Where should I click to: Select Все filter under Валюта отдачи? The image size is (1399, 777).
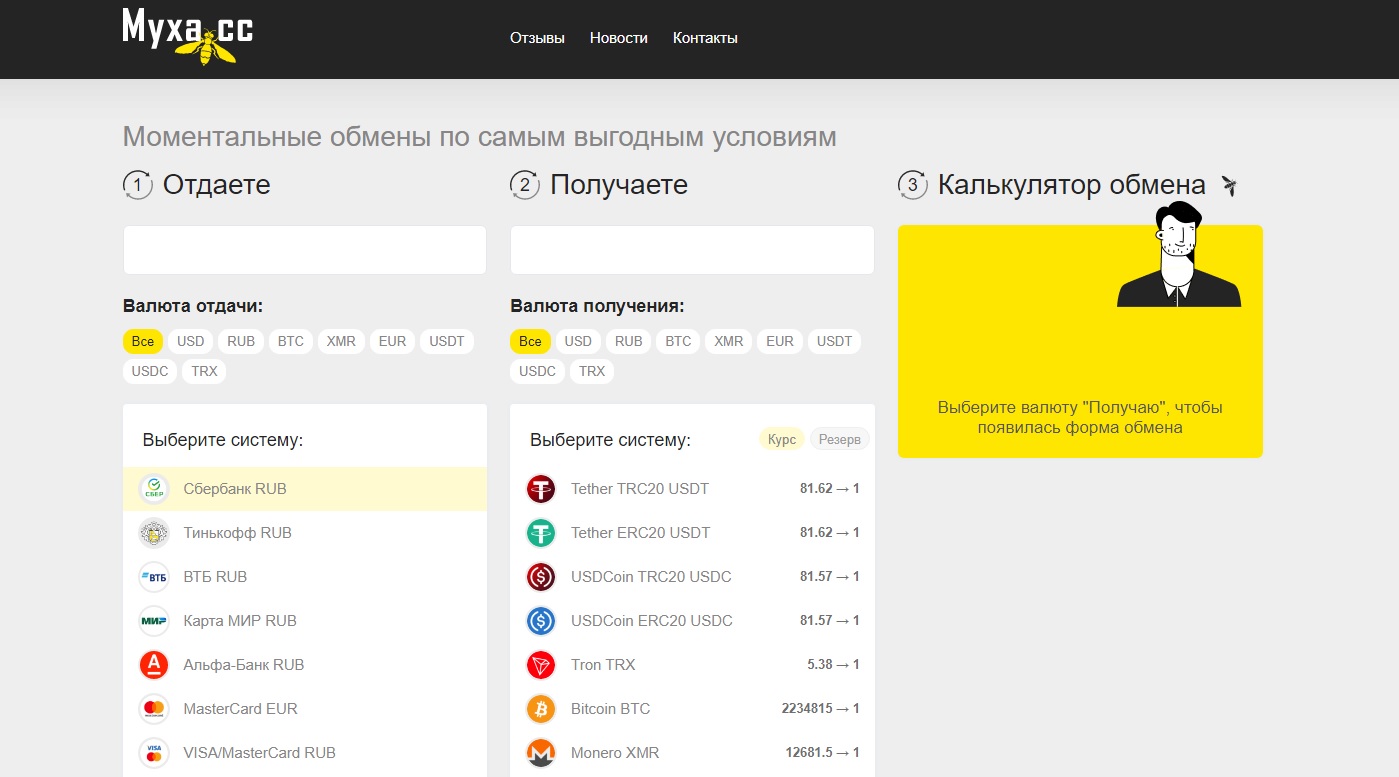[x=143, y=341]
